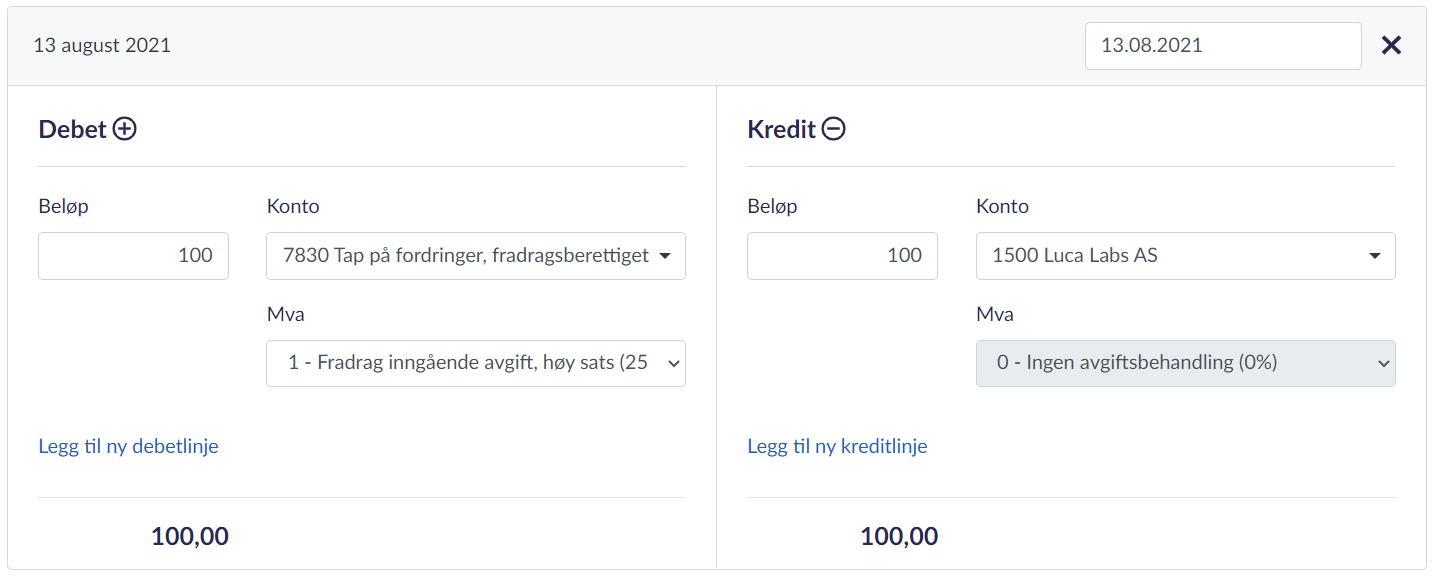Click the Kredit section heading

pos(781,129)
